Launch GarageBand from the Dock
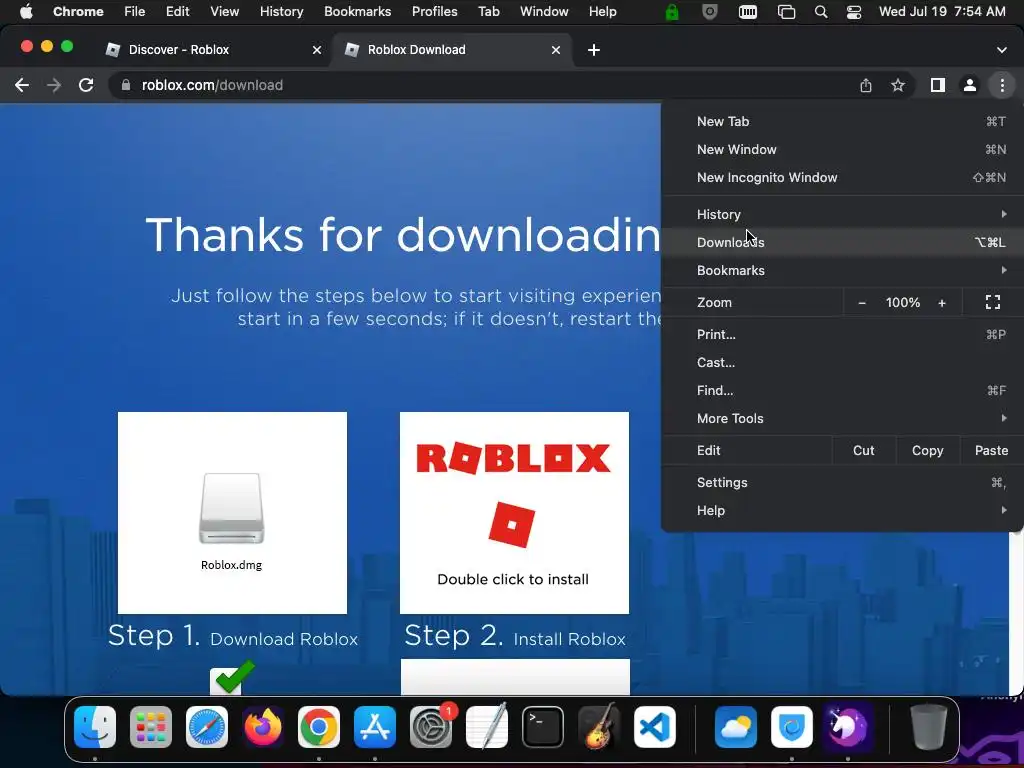The image size is (1024, 768). 599,727
